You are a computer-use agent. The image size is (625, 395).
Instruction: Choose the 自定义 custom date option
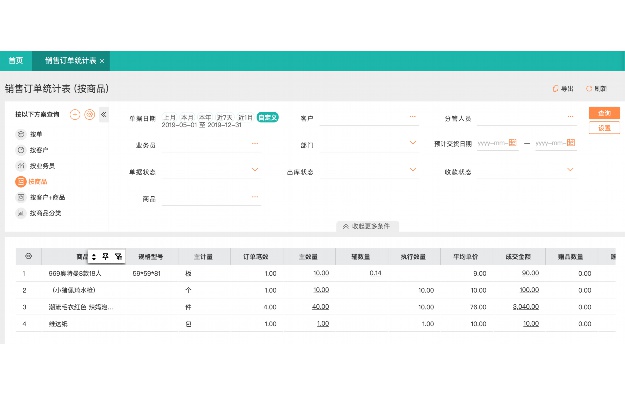pos(267,117)
